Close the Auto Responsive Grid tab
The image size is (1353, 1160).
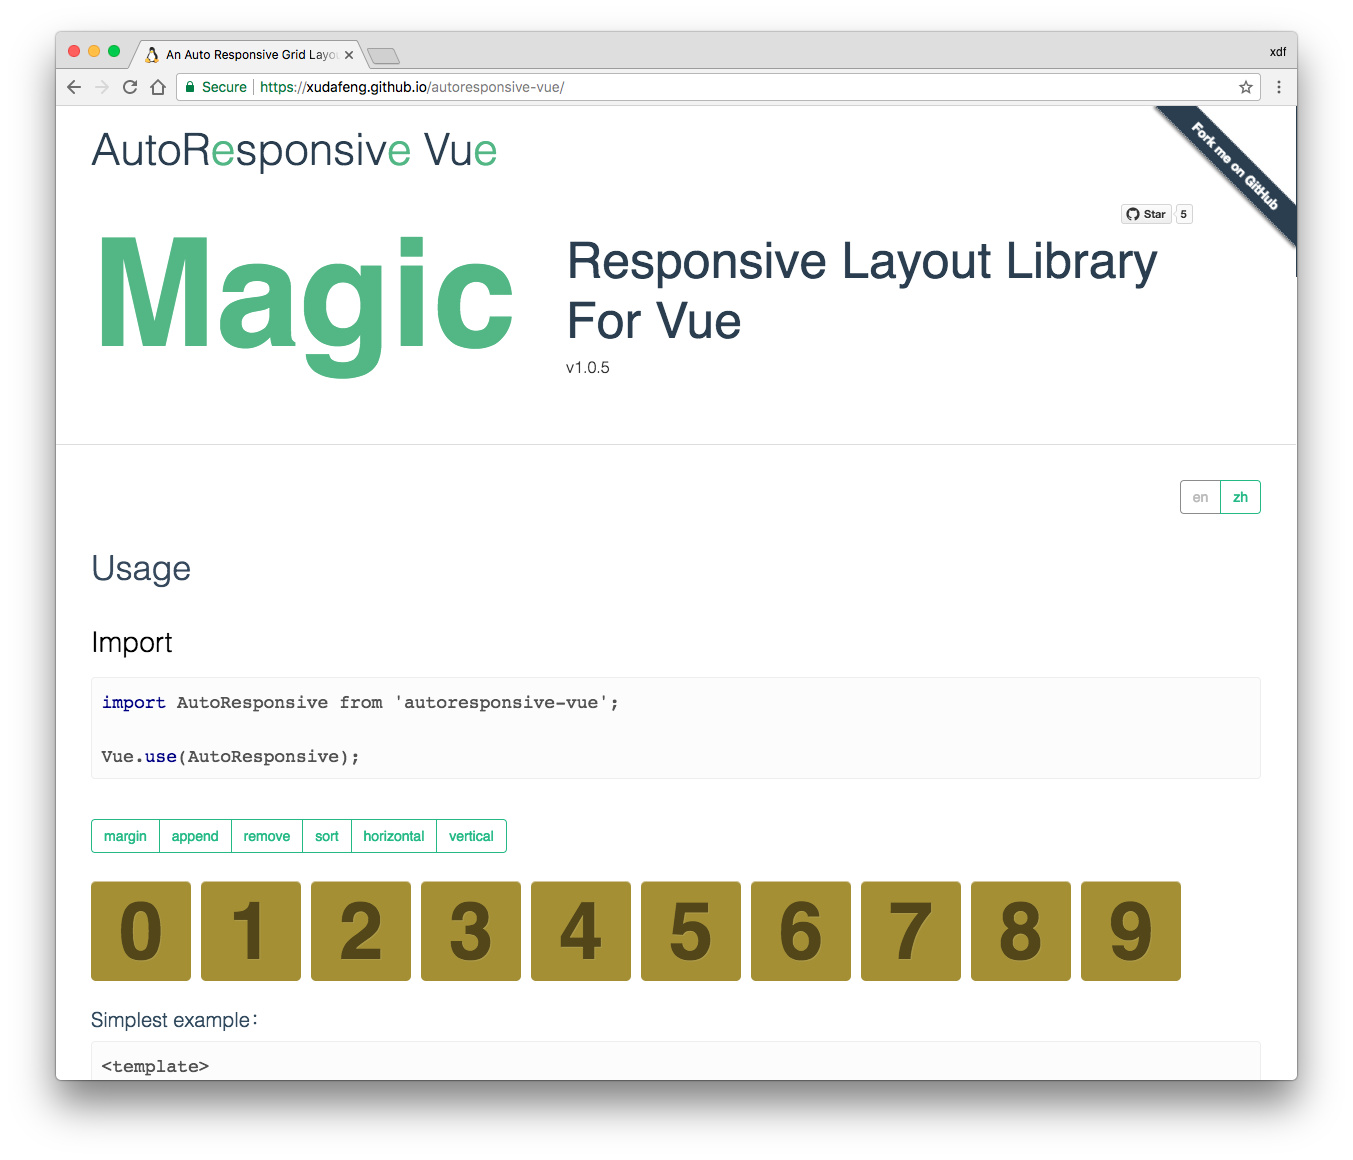tap(349, 55)
